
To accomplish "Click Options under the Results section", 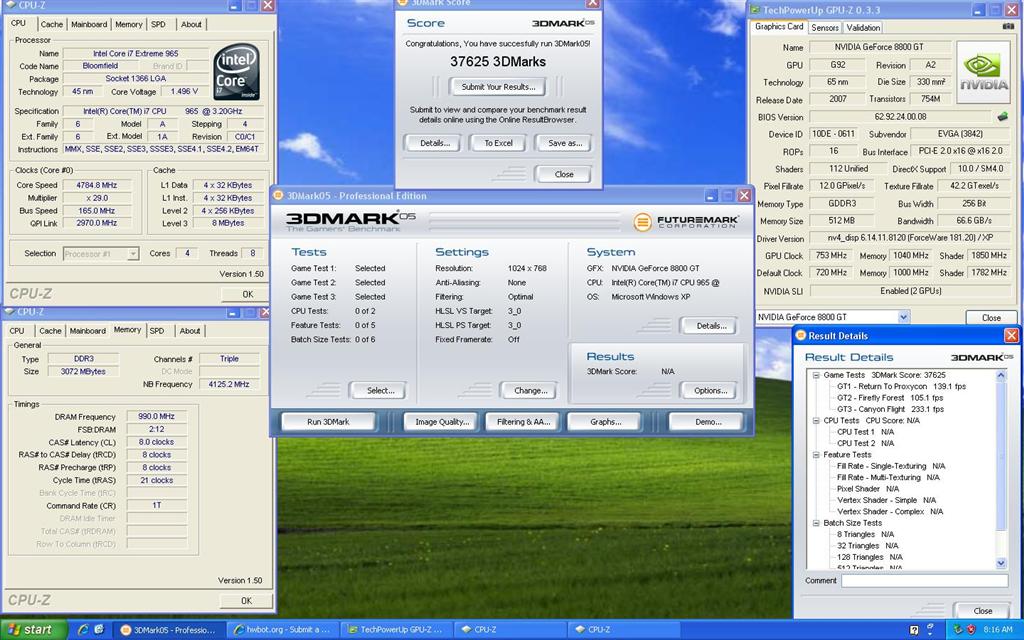I will coord(709,391).
